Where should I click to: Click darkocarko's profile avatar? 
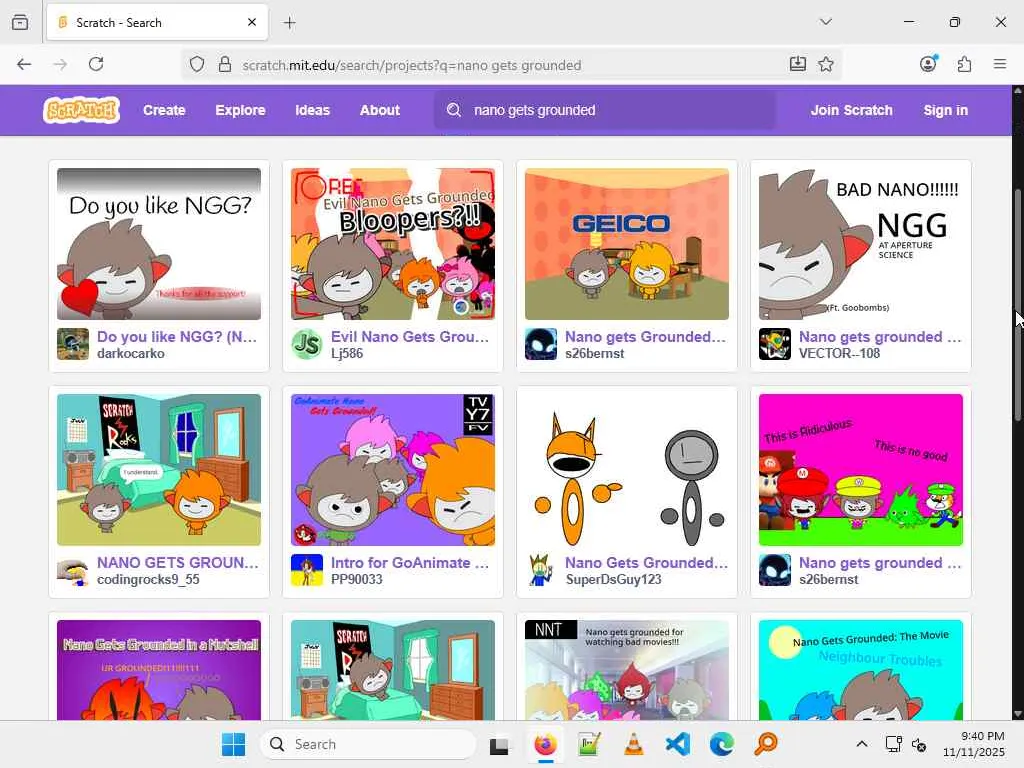72,344
